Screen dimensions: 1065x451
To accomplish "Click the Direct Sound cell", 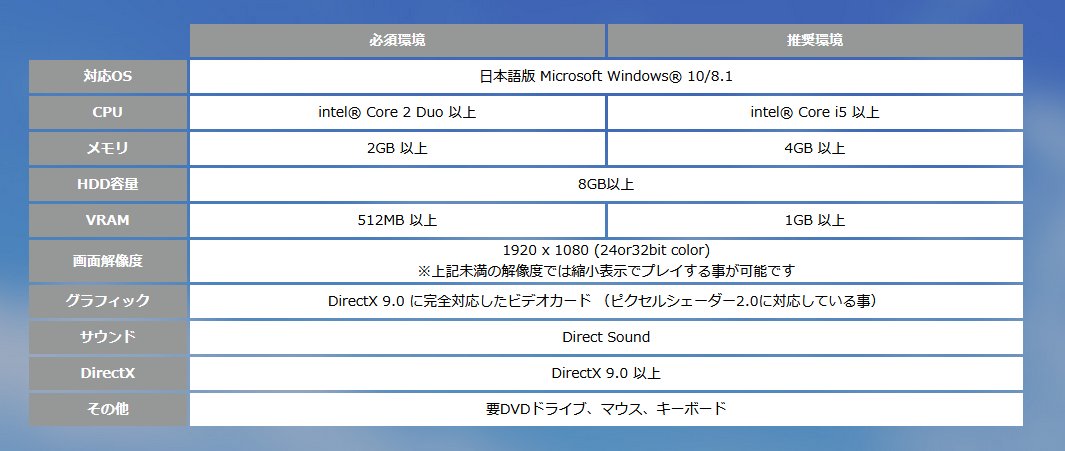I will [606, 338].
